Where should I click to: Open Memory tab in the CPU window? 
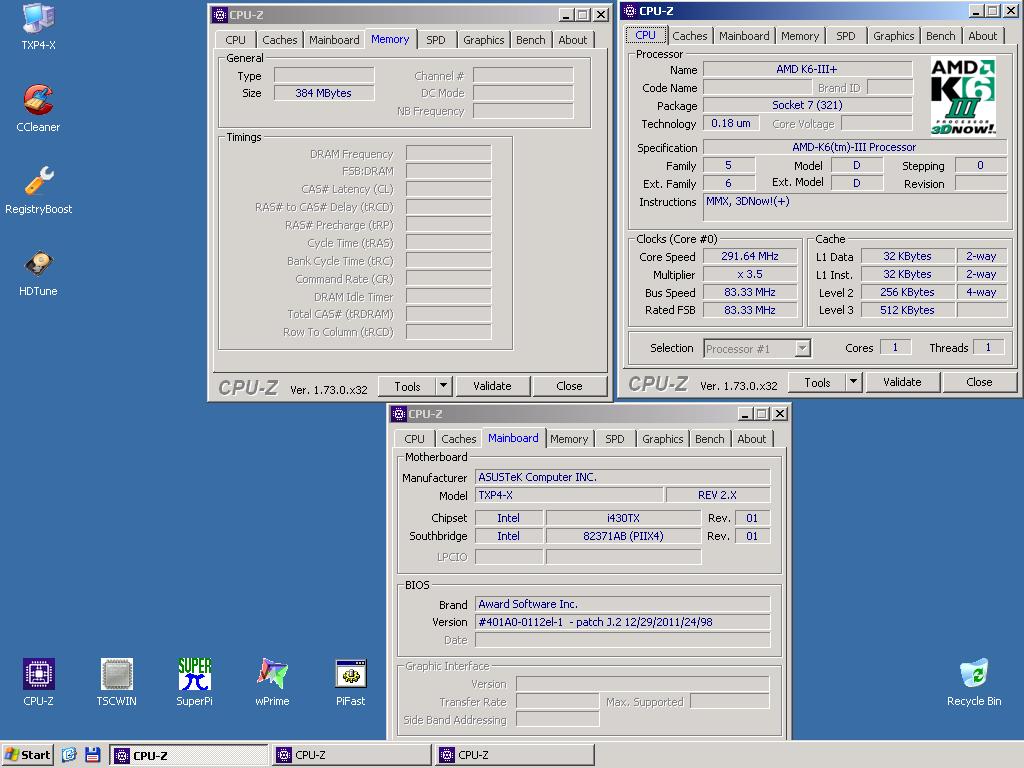(x=800, y=36)
